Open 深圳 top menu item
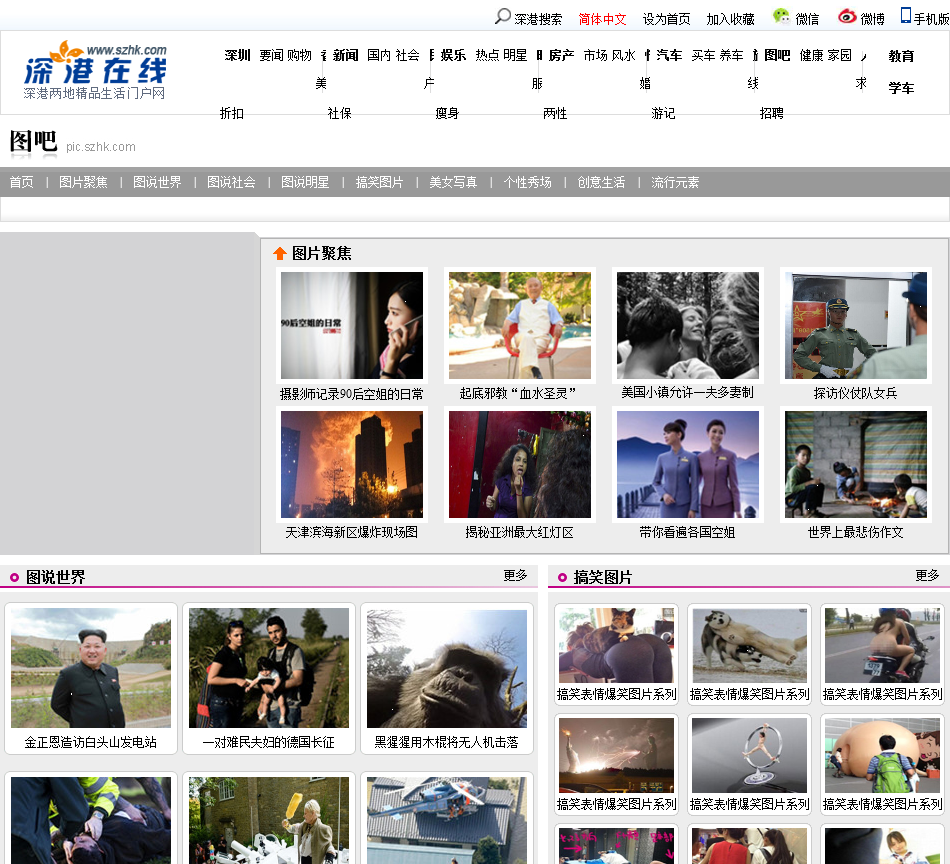This screenshot has height=864, width=950. [238, 56]
